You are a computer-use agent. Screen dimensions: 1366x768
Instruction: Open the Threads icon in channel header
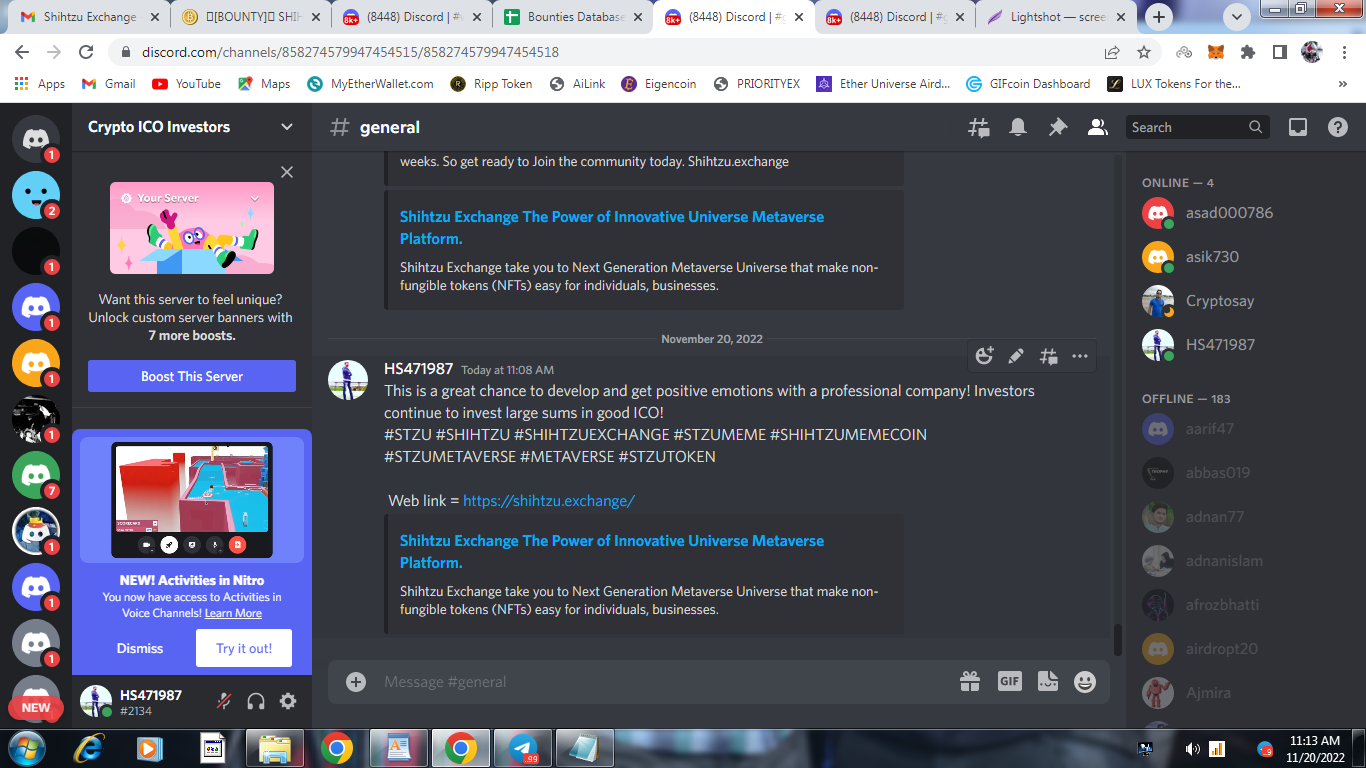point(978,127)
